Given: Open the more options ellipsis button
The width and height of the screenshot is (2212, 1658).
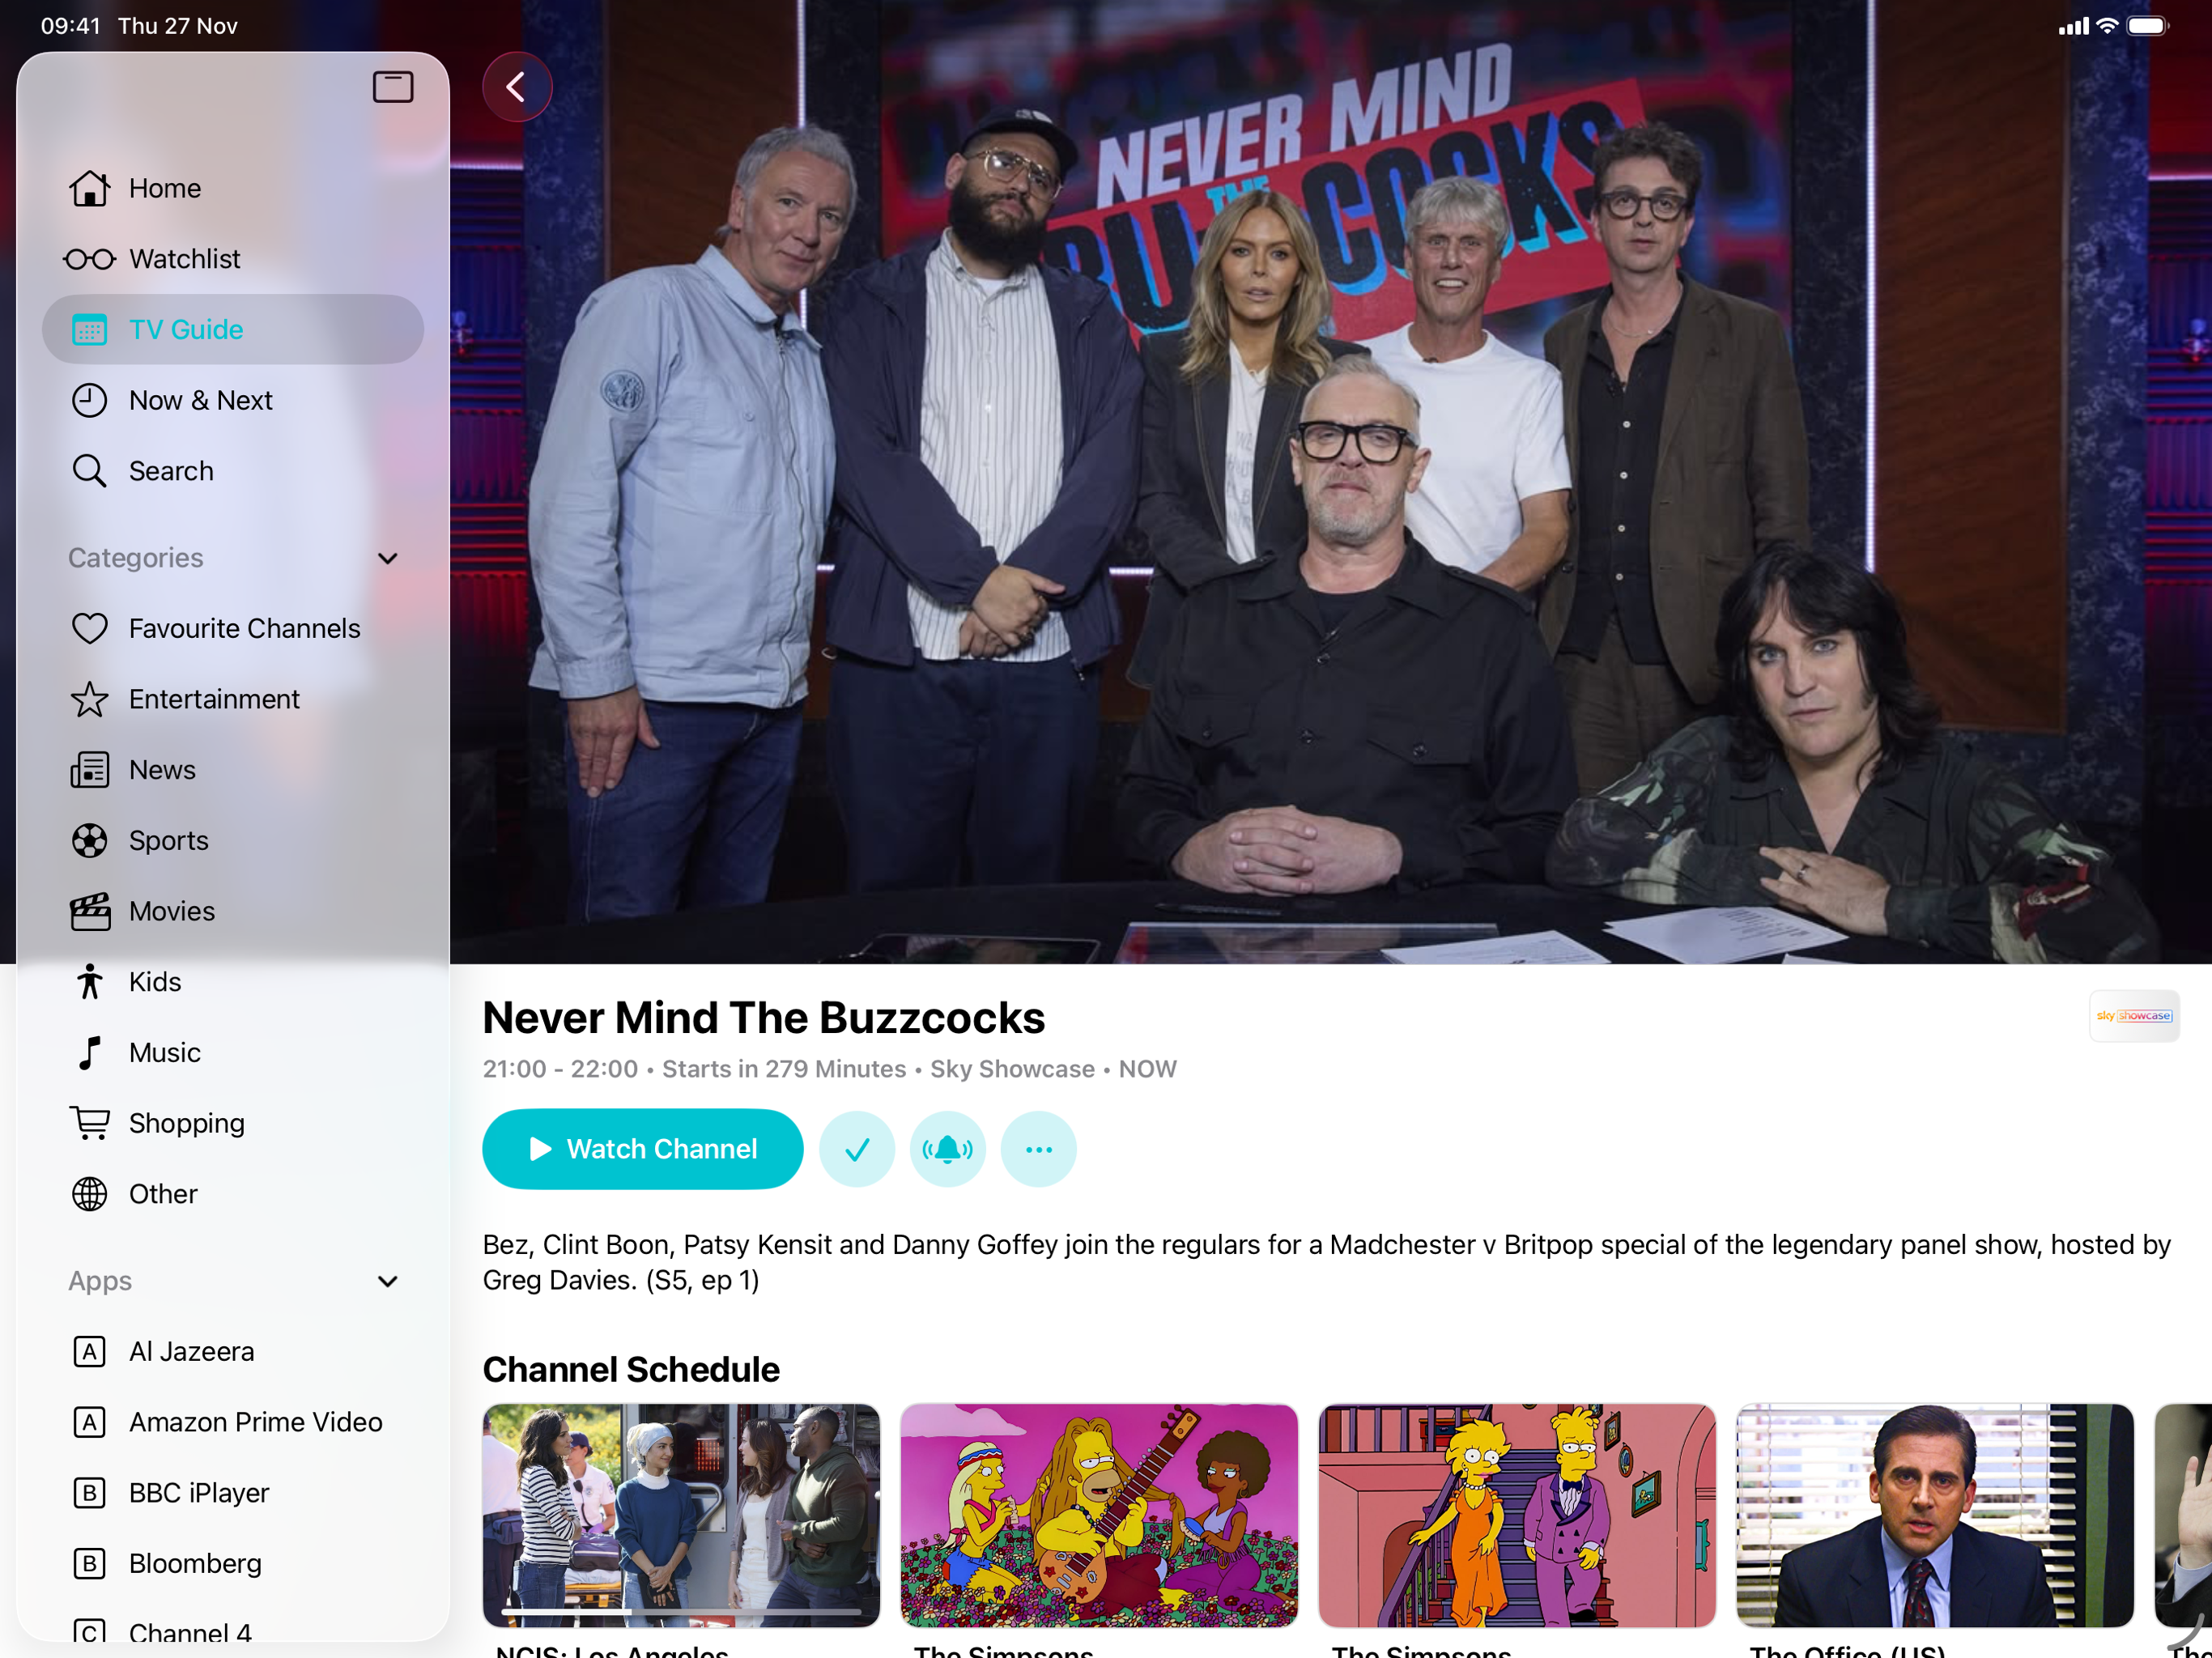Looking at the screenshot, I should 1038,1149.
